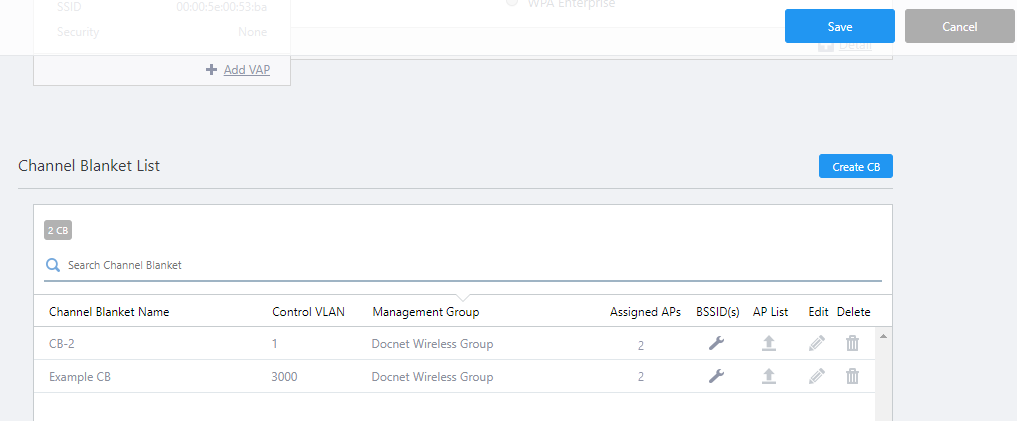This screenshot has width=1017, height=421.
Task: Select the Example CB row name
Action: [80, 377]
